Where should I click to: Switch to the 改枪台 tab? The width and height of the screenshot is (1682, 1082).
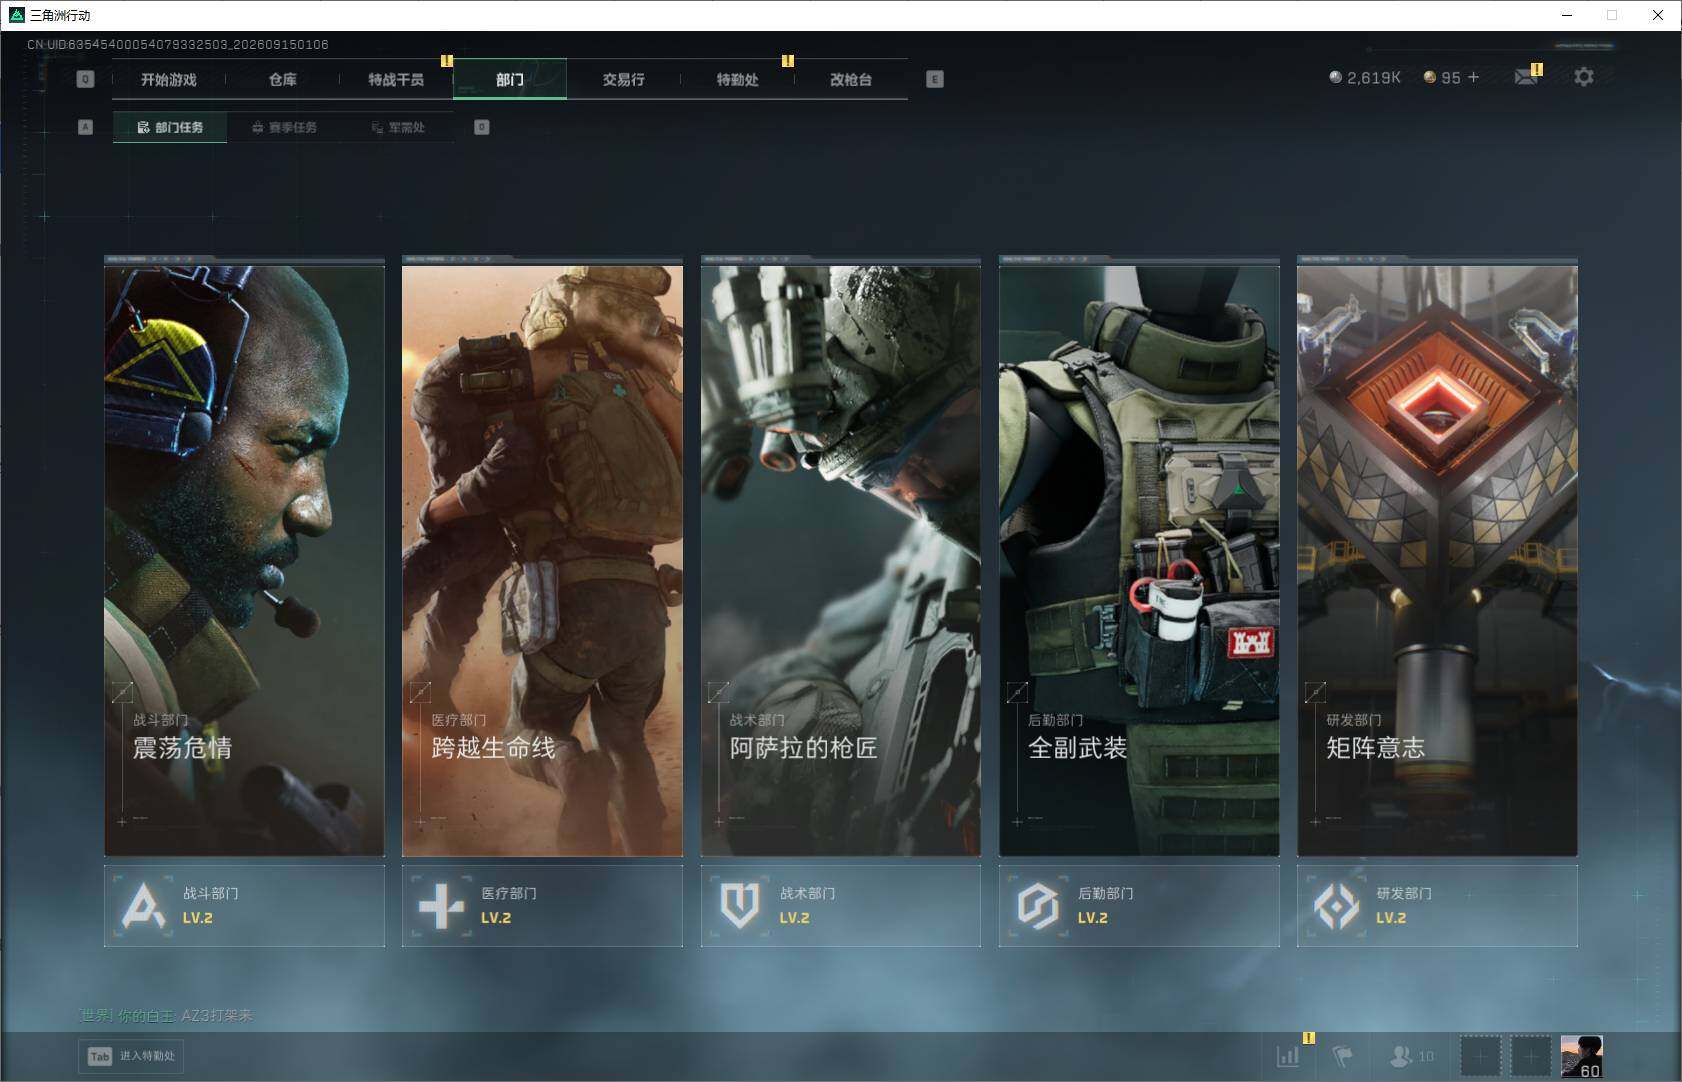pos(851,79)
